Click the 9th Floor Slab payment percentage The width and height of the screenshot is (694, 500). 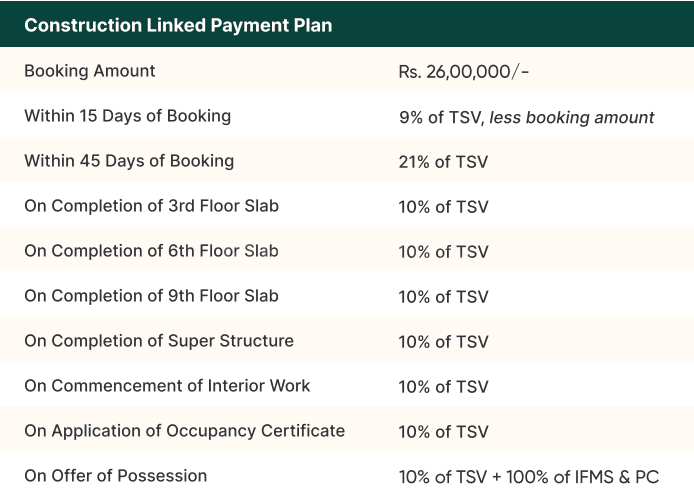(x=443, y=297)
